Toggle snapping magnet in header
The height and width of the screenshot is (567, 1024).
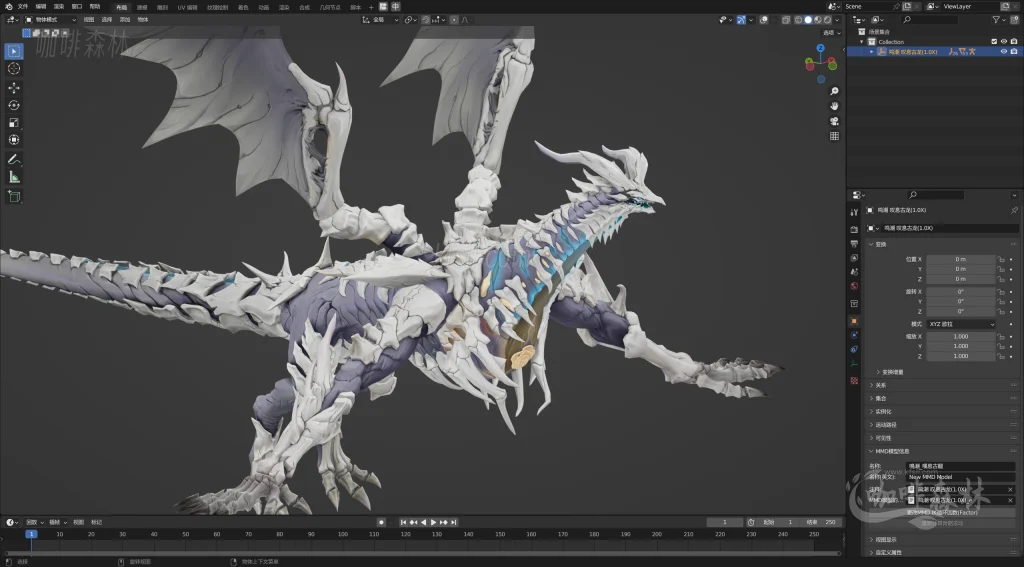[426, 20]
